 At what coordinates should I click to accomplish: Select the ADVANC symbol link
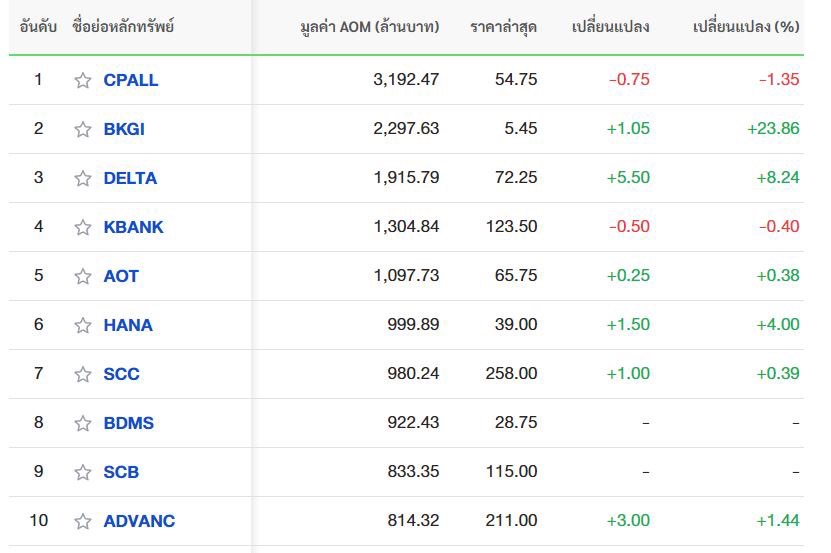pyautogui.click(x=139, y=521)
